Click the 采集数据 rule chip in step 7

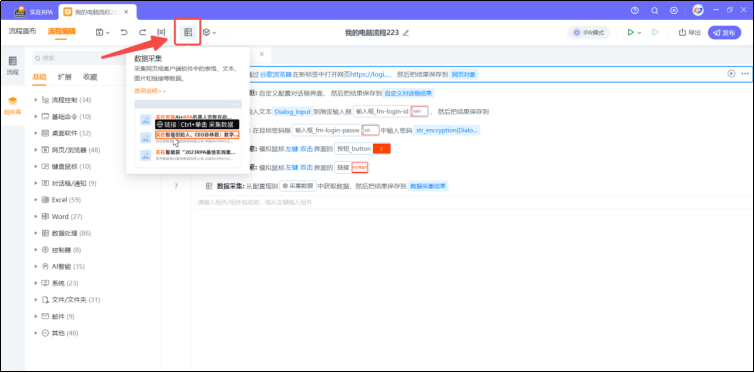[x=297, y=186]
